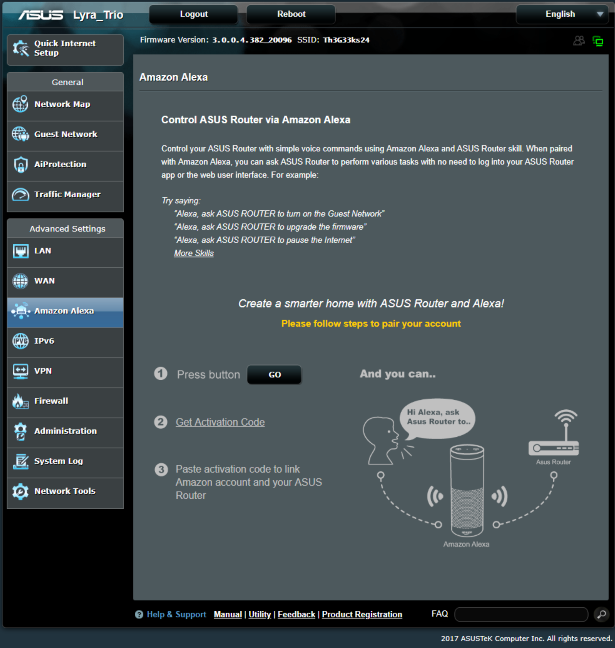
Task: Open the Get Activation Code link
Action: [220, 422]
